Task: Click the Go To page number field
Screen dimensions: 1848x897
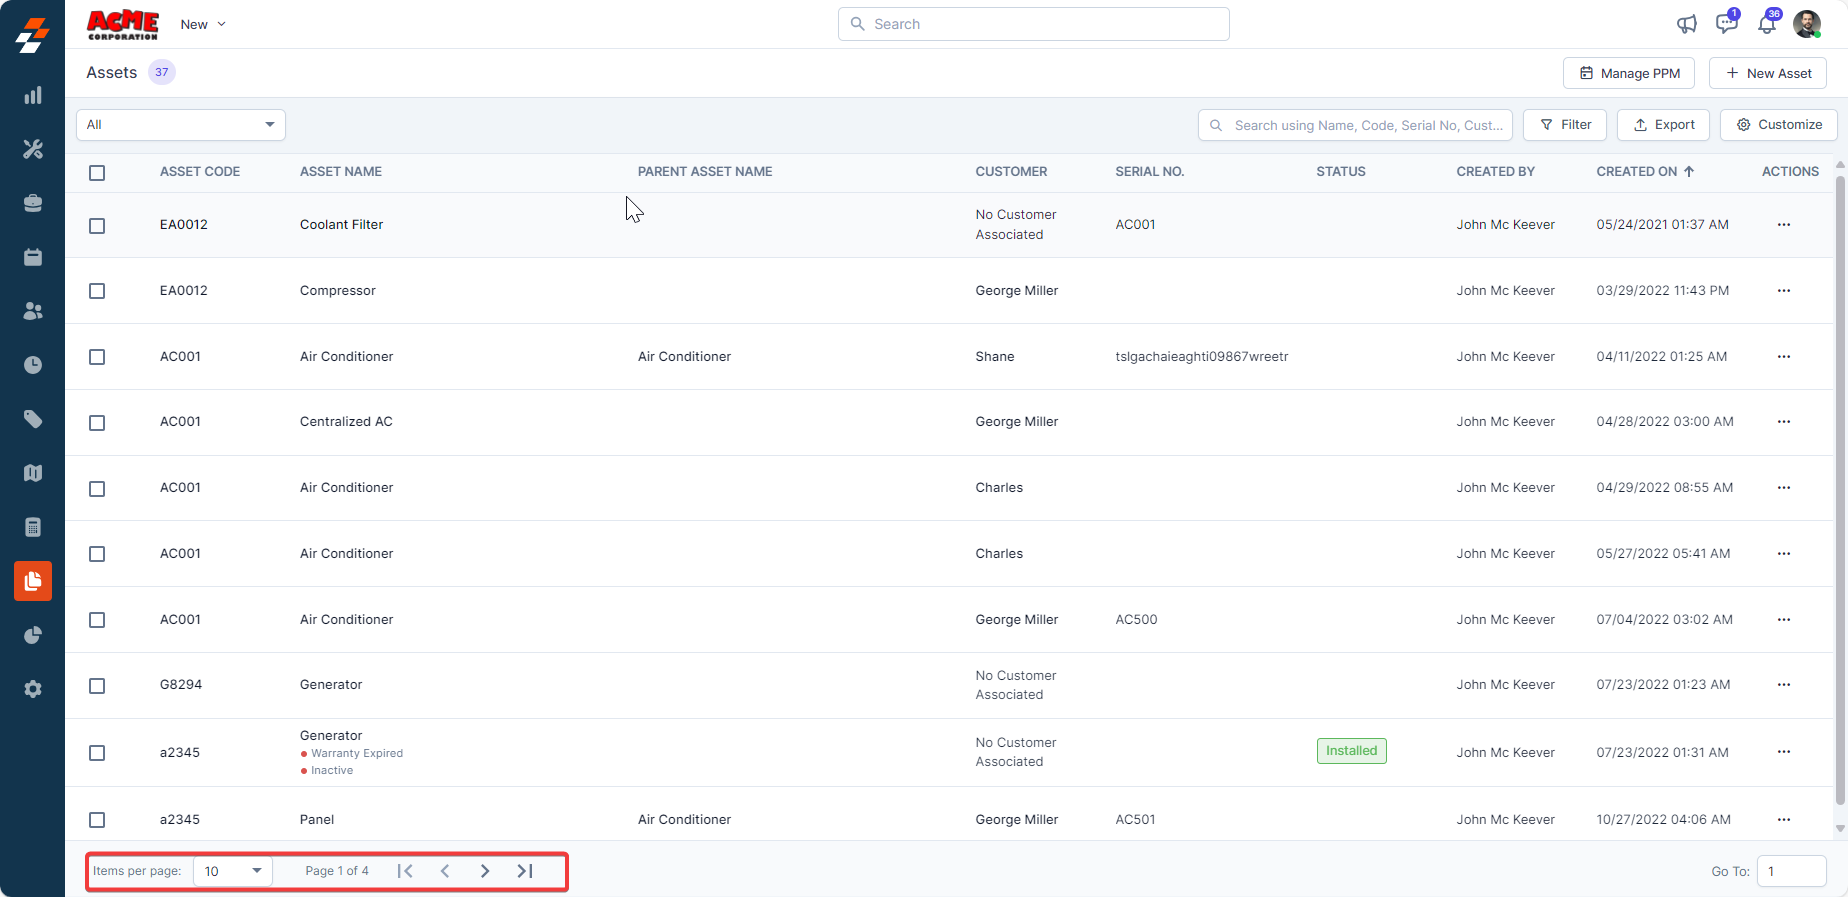Action: [1791, 871]
